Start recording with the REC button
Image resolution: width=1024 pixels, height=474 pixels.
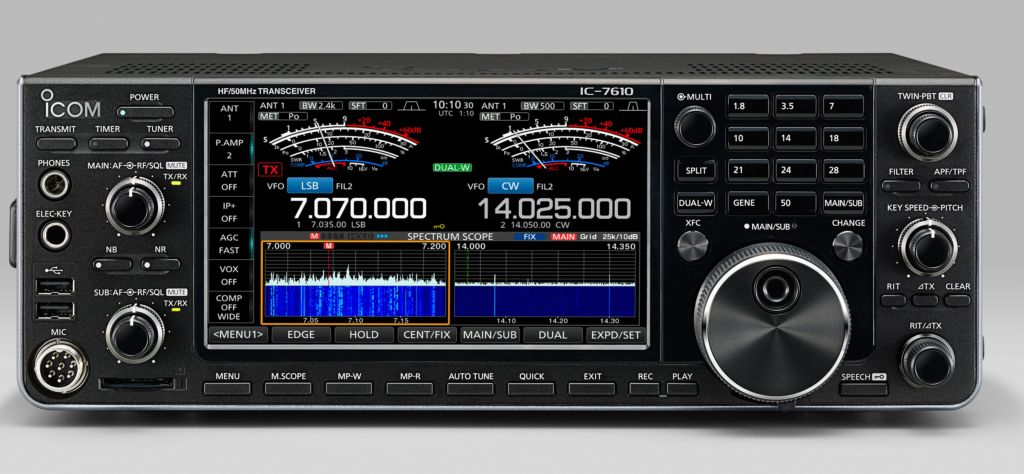point(645,388)
